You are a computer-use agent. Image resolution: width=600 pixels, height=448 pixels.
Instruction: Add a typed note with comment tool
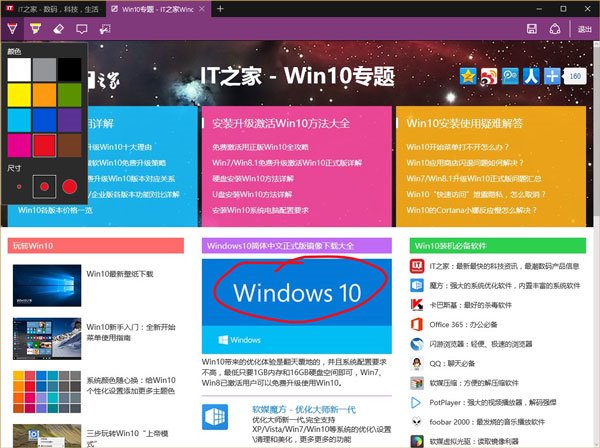point(82,29)
